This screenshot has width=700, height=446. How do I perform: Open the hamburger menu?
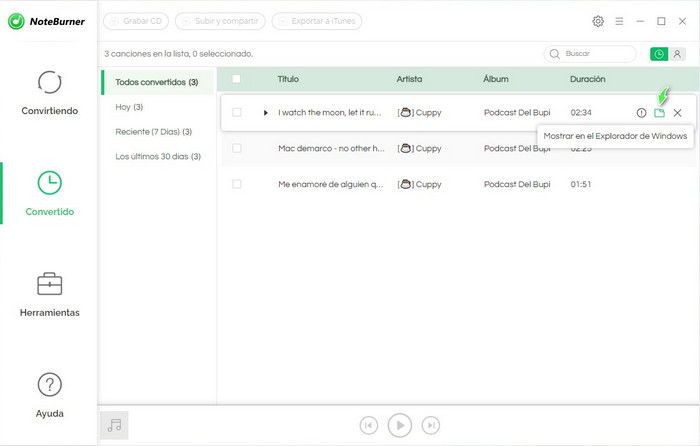619,21
